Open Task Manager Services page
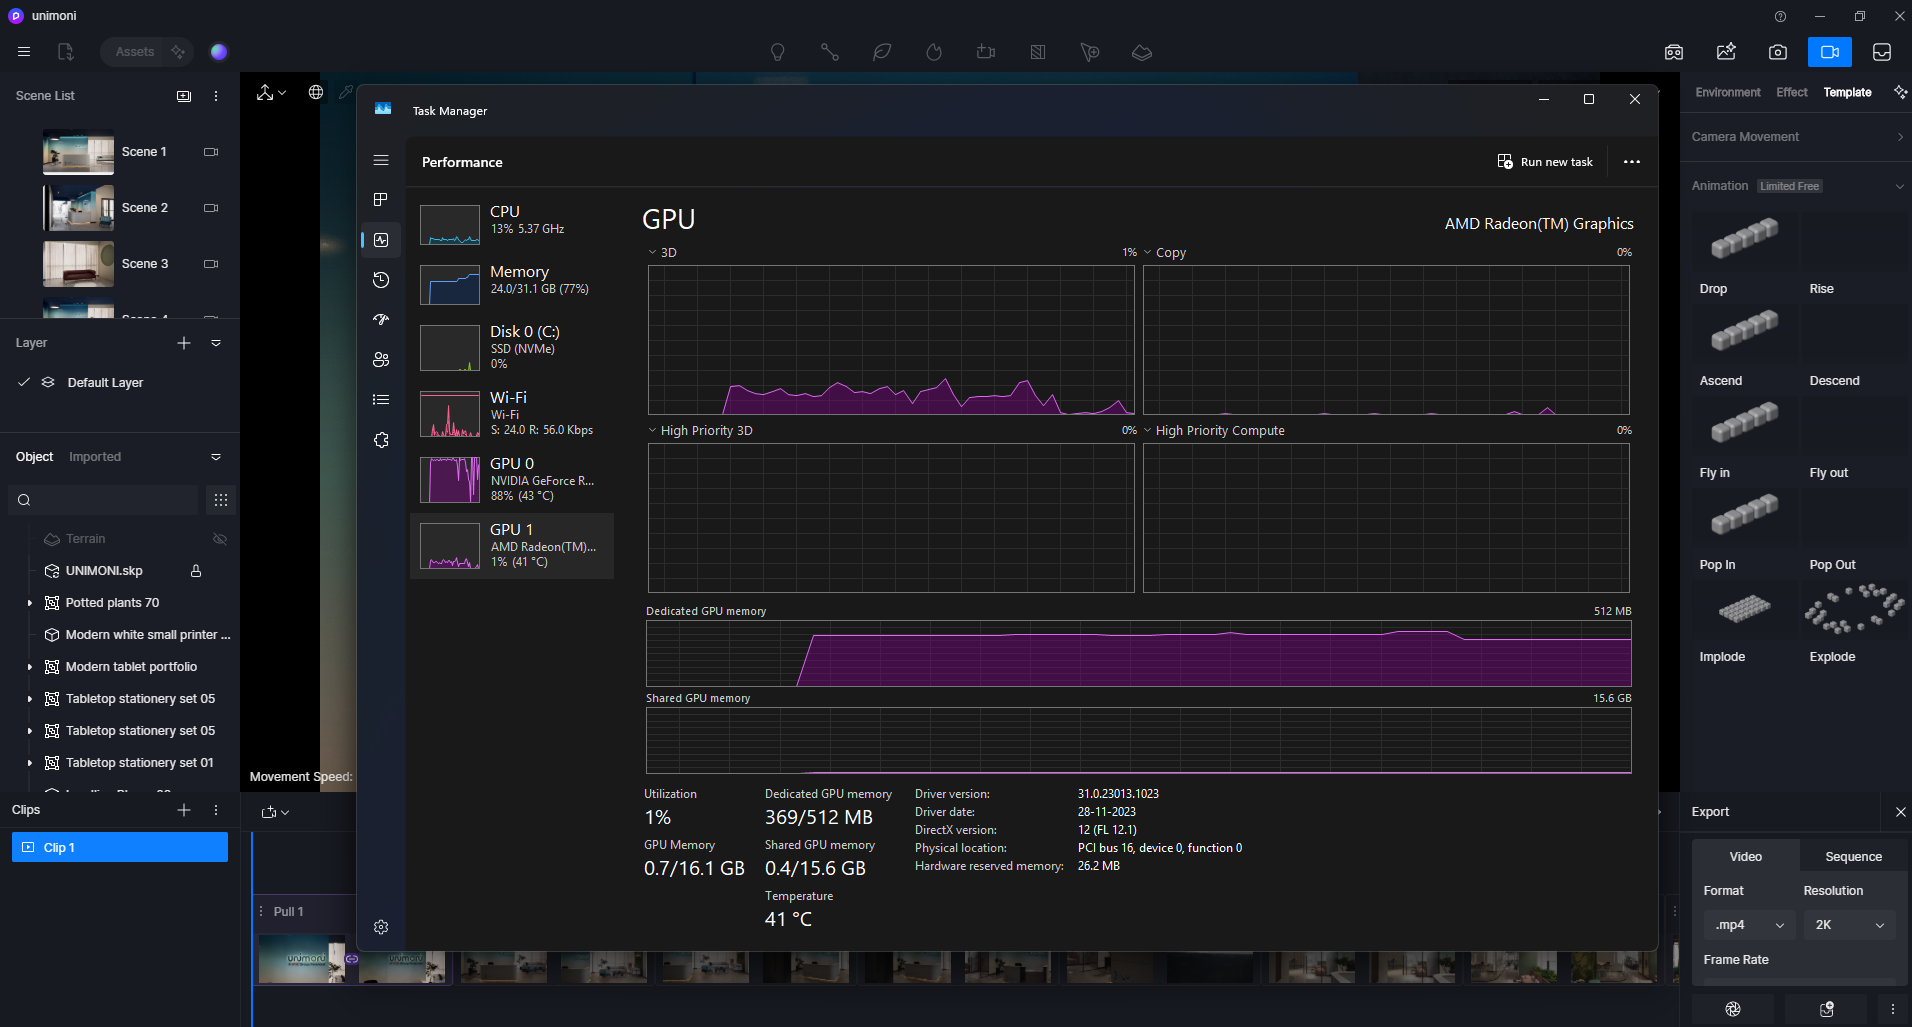The image size is (1912, 1027). [381, 440]
